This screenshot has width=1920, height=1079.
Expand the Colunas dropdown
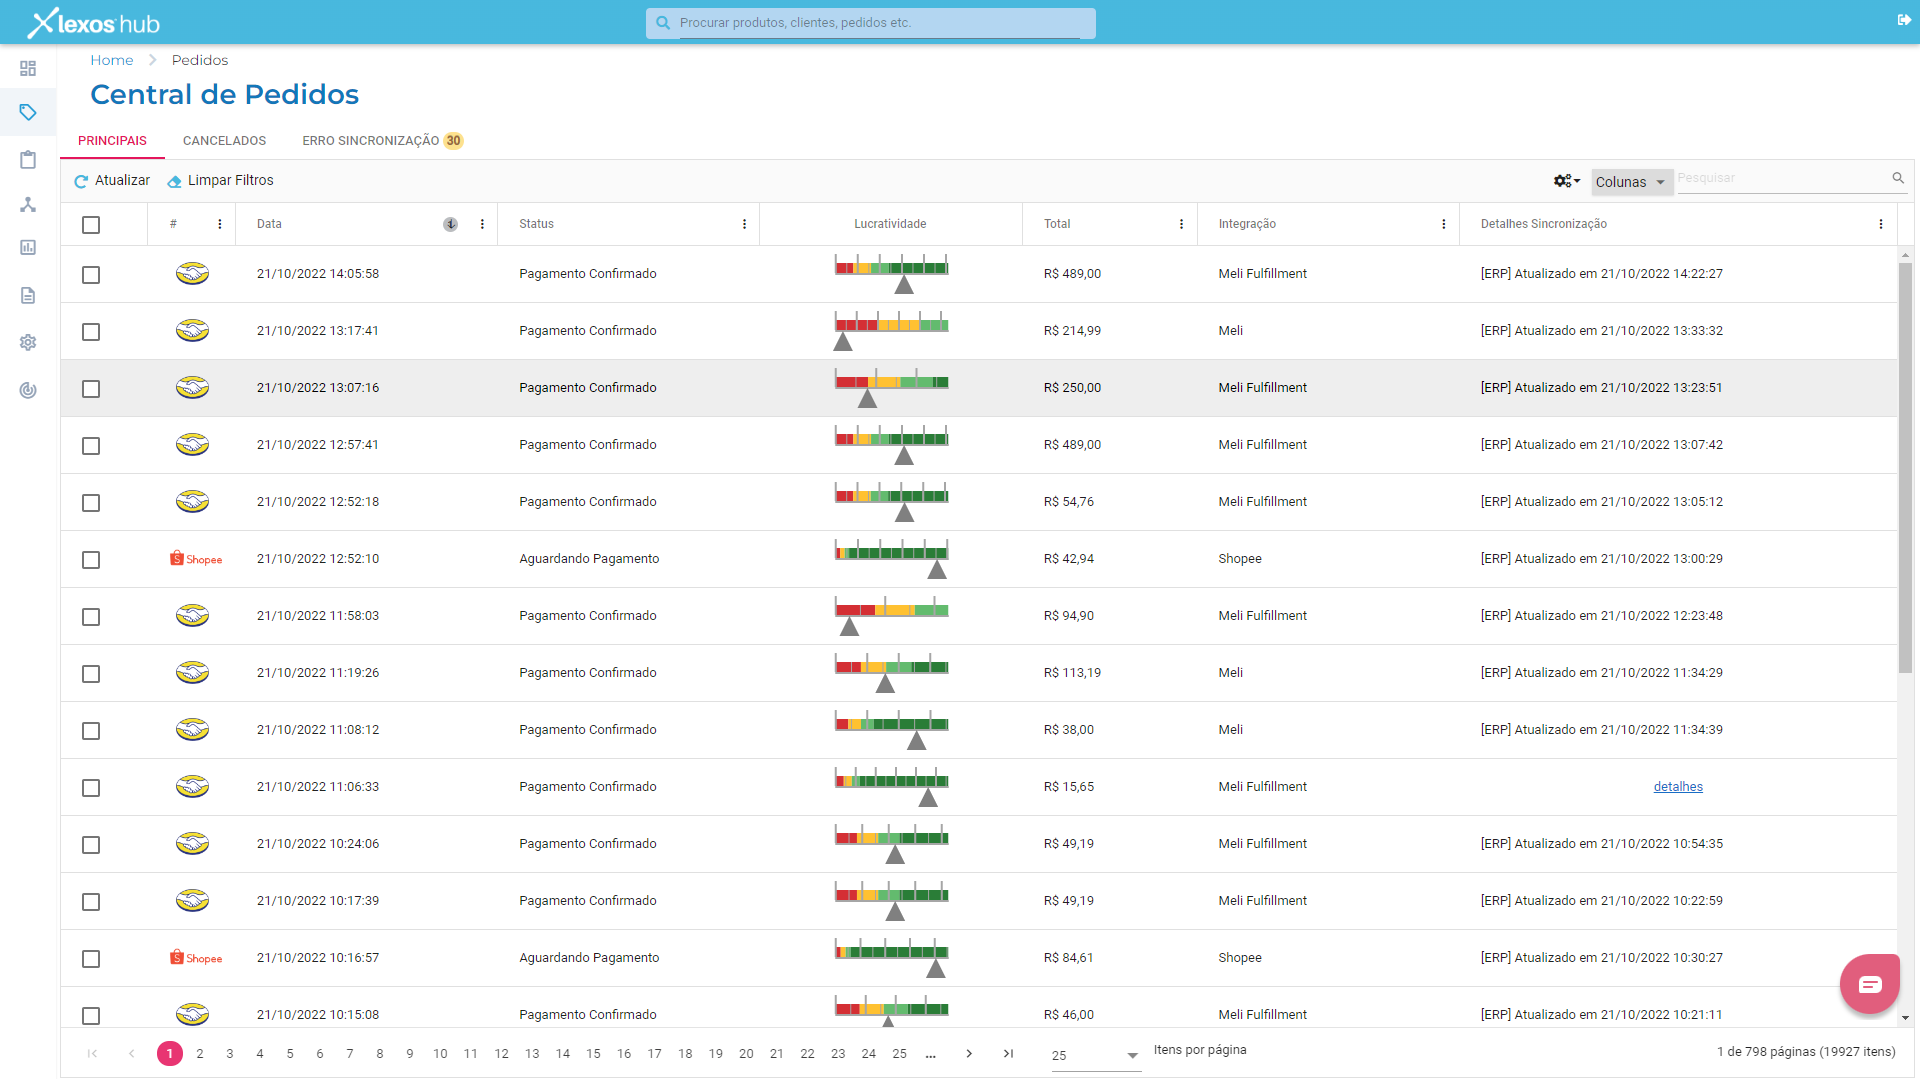[1631, 182]
